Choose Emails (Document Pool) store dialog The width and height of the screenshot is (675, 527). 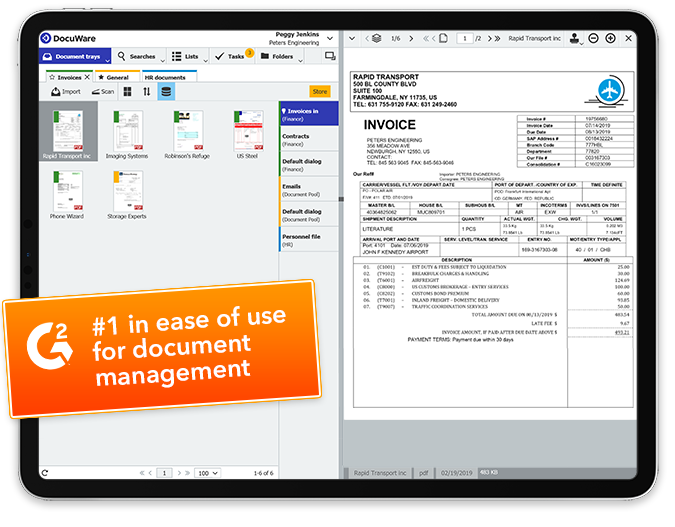pyautogui.click(x=309, y=190)
